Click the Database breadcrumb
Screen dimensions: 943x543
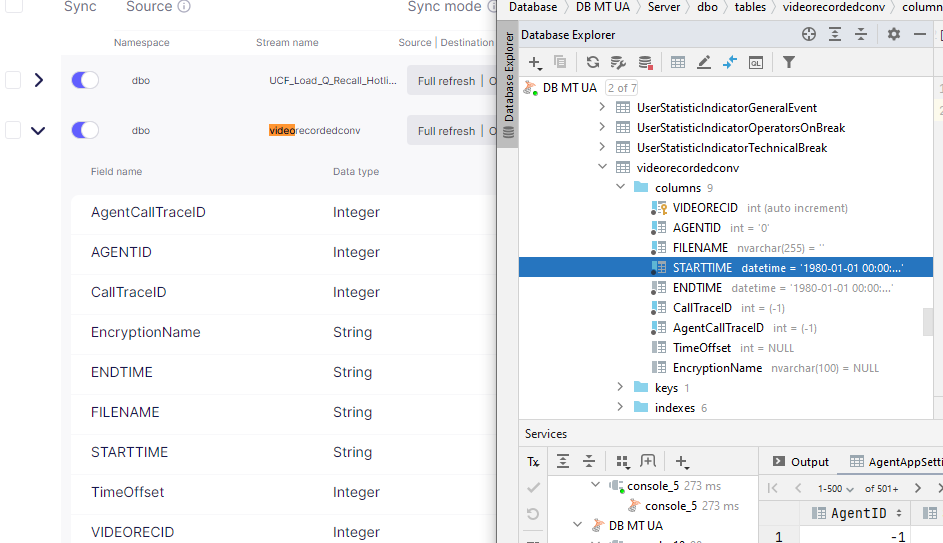pyautogui.click(x=533, y=7)
